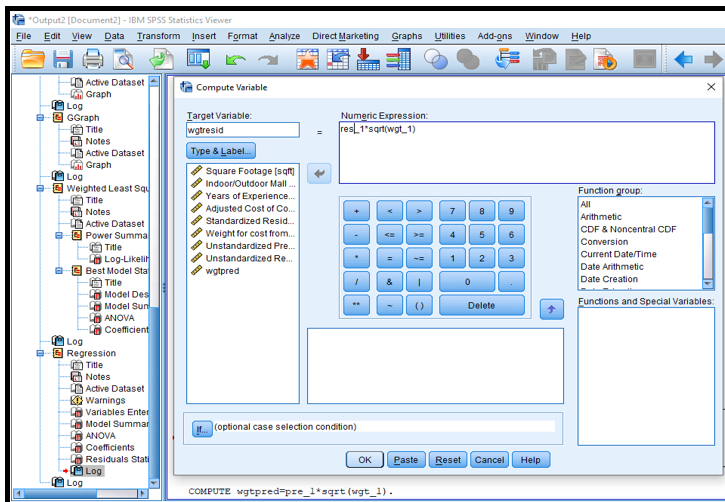This screenshot has height=502, width=725.
Task: Collapse the Best Model Statistics node
Action: tap(59, 271)
